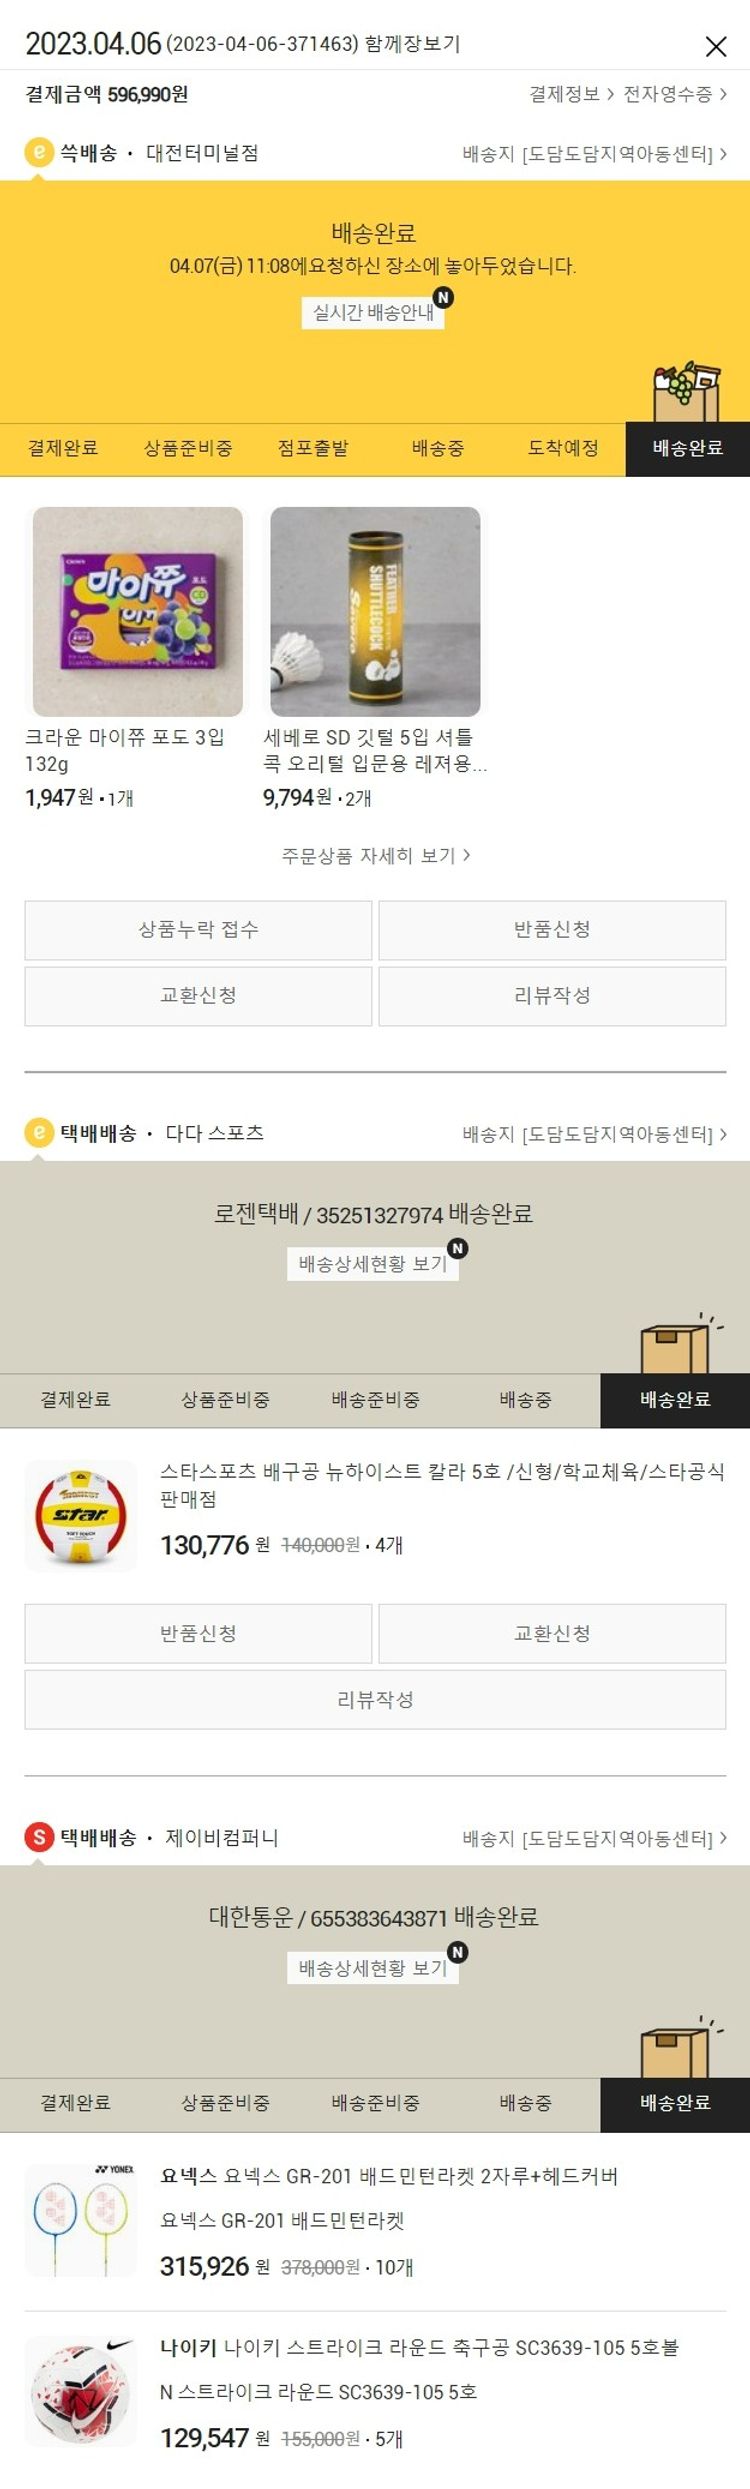This screenshot has width=750, height=2489.
Task: Open 배송상세현황 보기 for 로젠택배
Action: (373, 1264)
